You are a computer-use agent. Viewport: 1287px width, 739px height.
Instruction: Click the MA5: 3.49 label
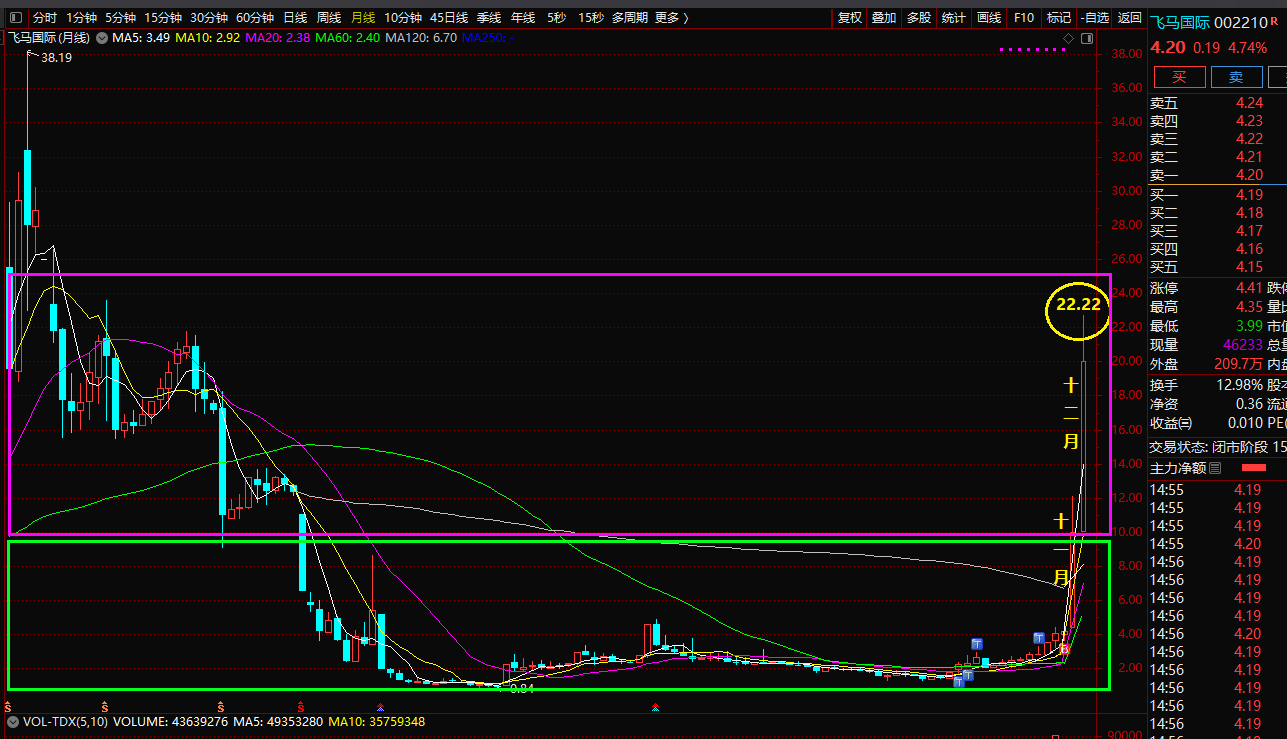(141, 38)
